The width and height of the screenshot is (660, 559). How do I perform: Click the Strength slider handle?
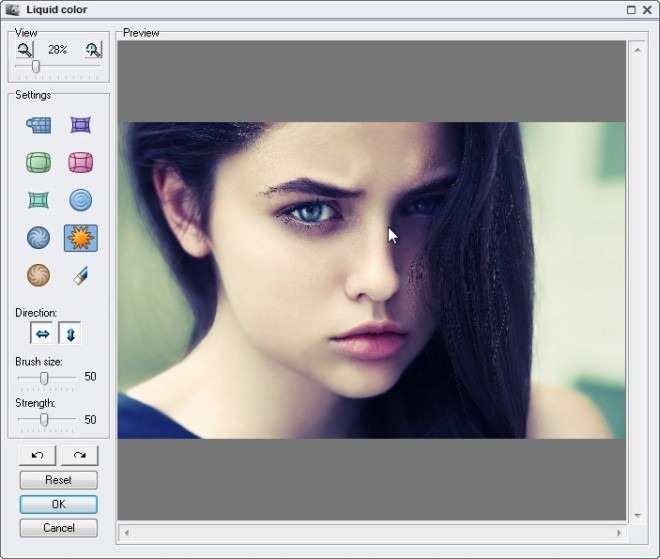click(x=44, y=419)
